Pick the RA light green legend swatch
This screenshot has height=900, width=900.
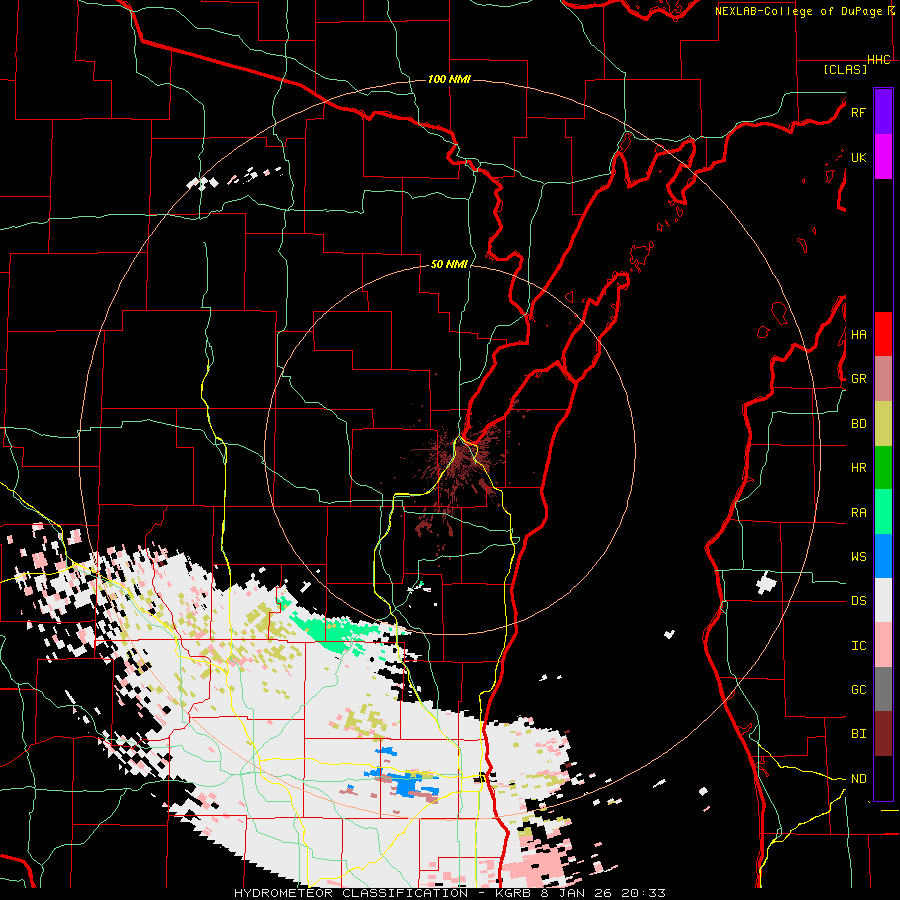(x=883, y=512)
